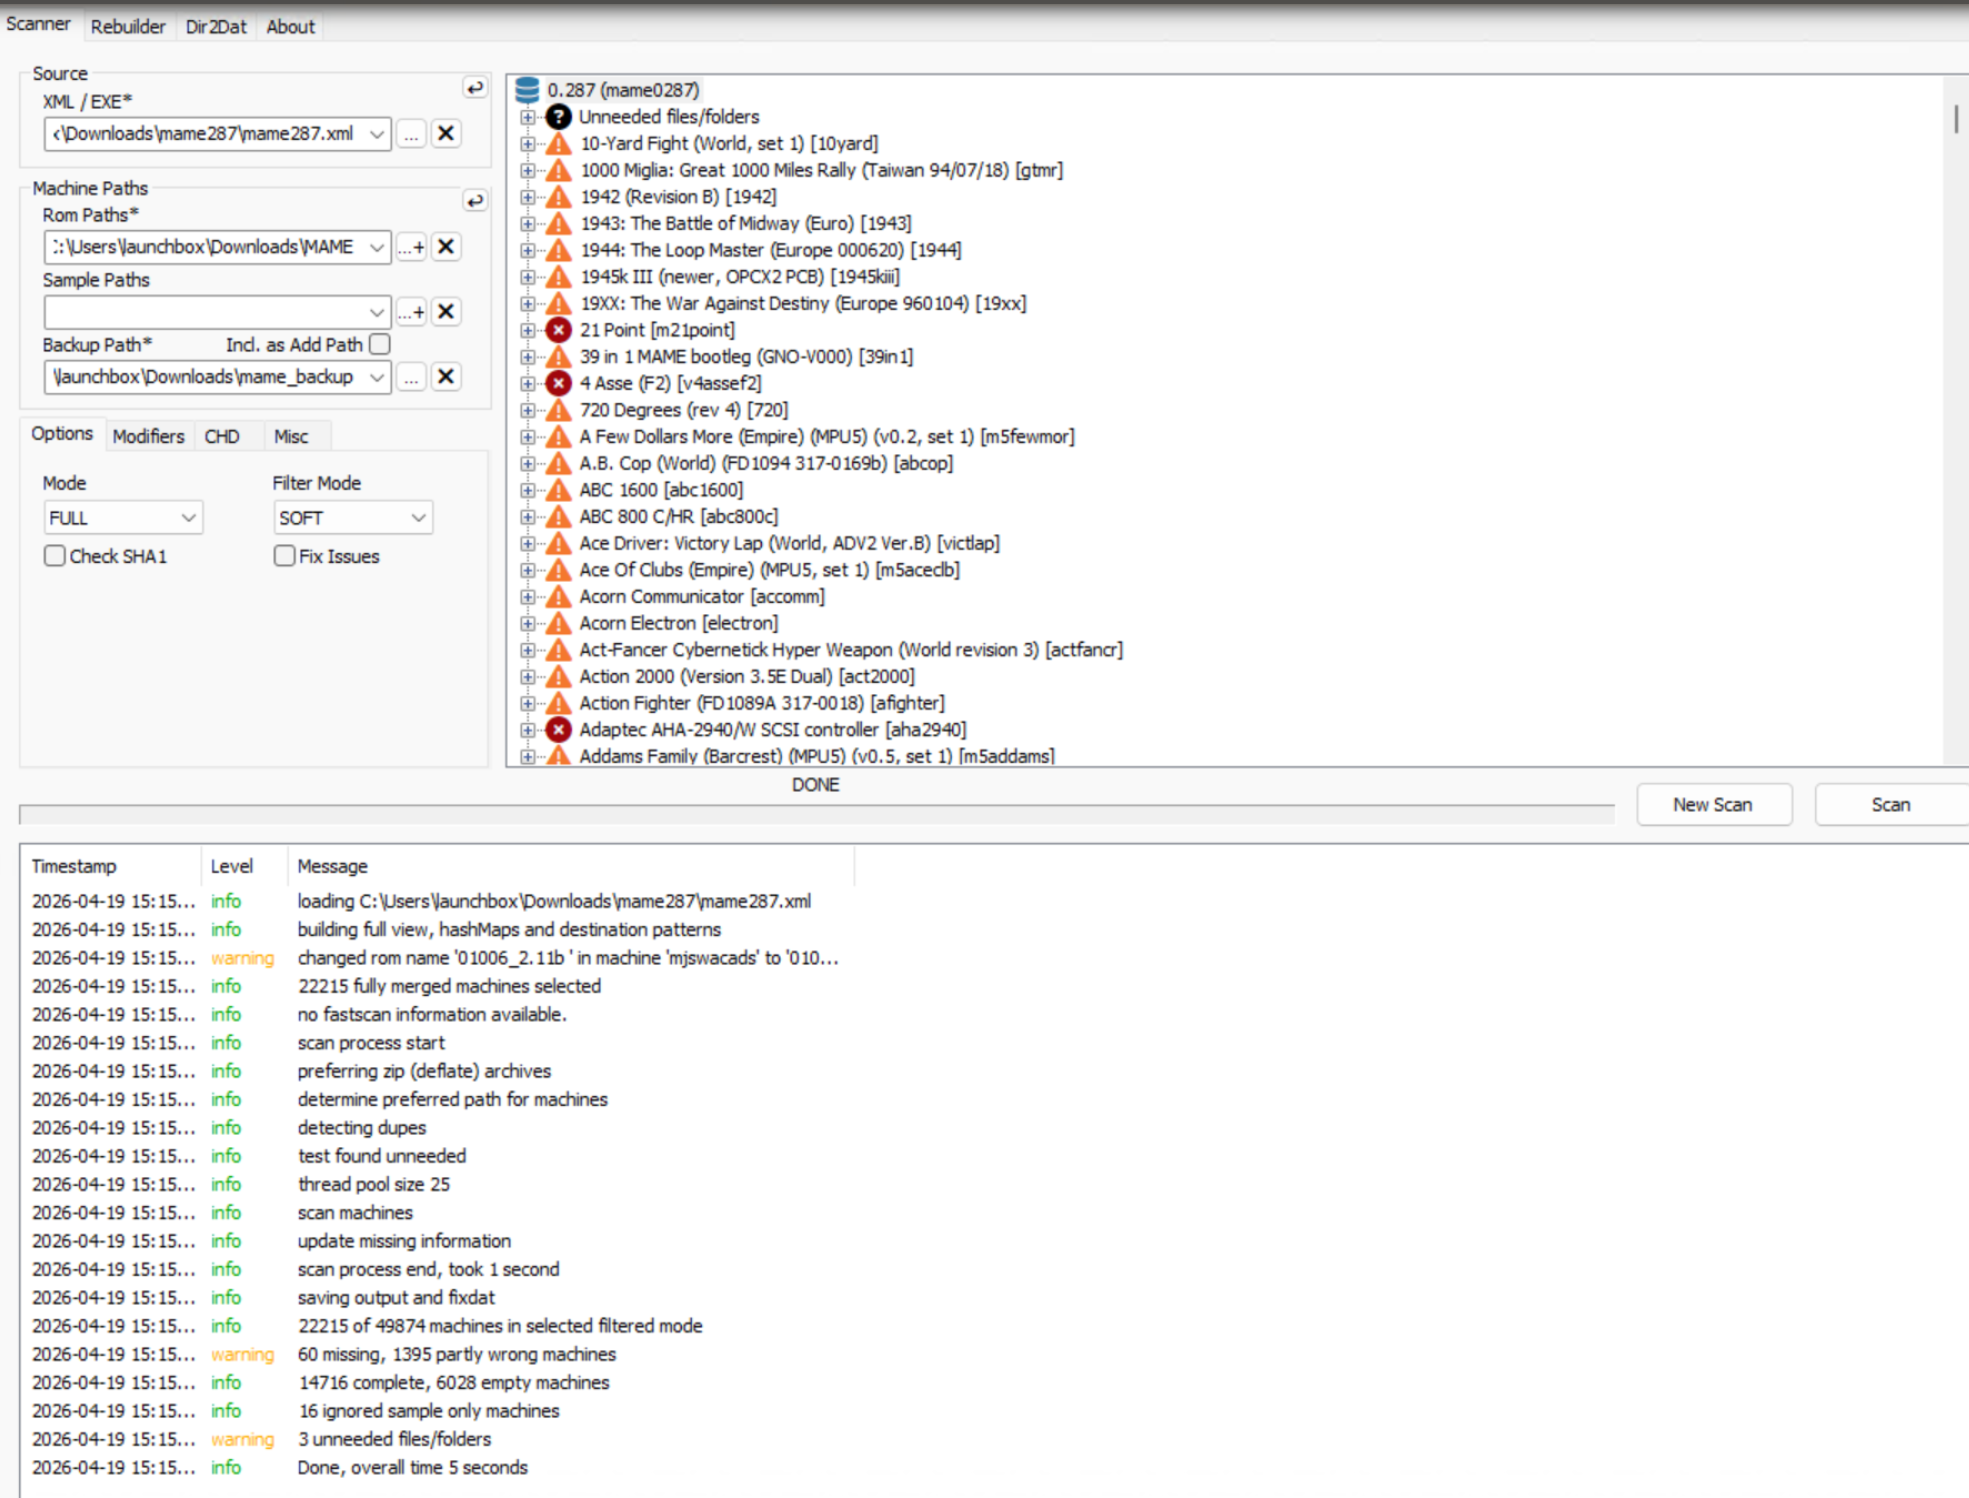Click the warning triangle beside 10-Yard Fight
1969x1498 pixels.
click(x=559, y=143)
